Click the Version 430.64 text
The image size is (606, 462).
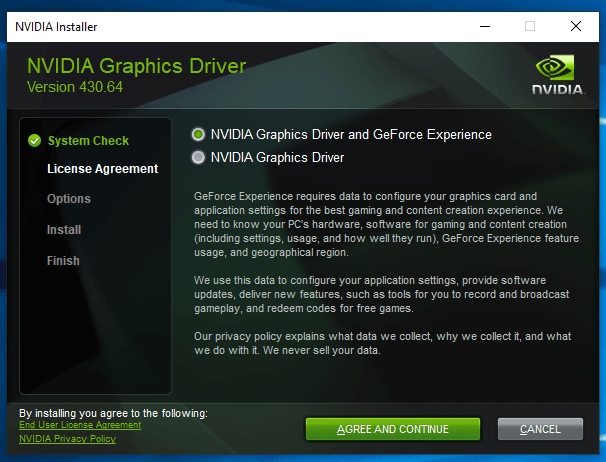[75, 87]
